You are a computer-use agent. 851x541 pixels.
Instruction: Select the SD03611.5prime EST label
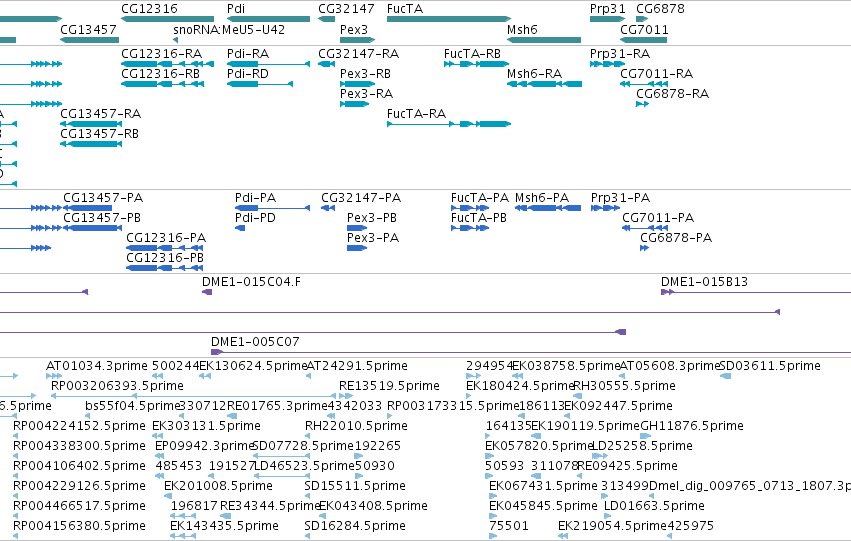click(x=770, y=366)
